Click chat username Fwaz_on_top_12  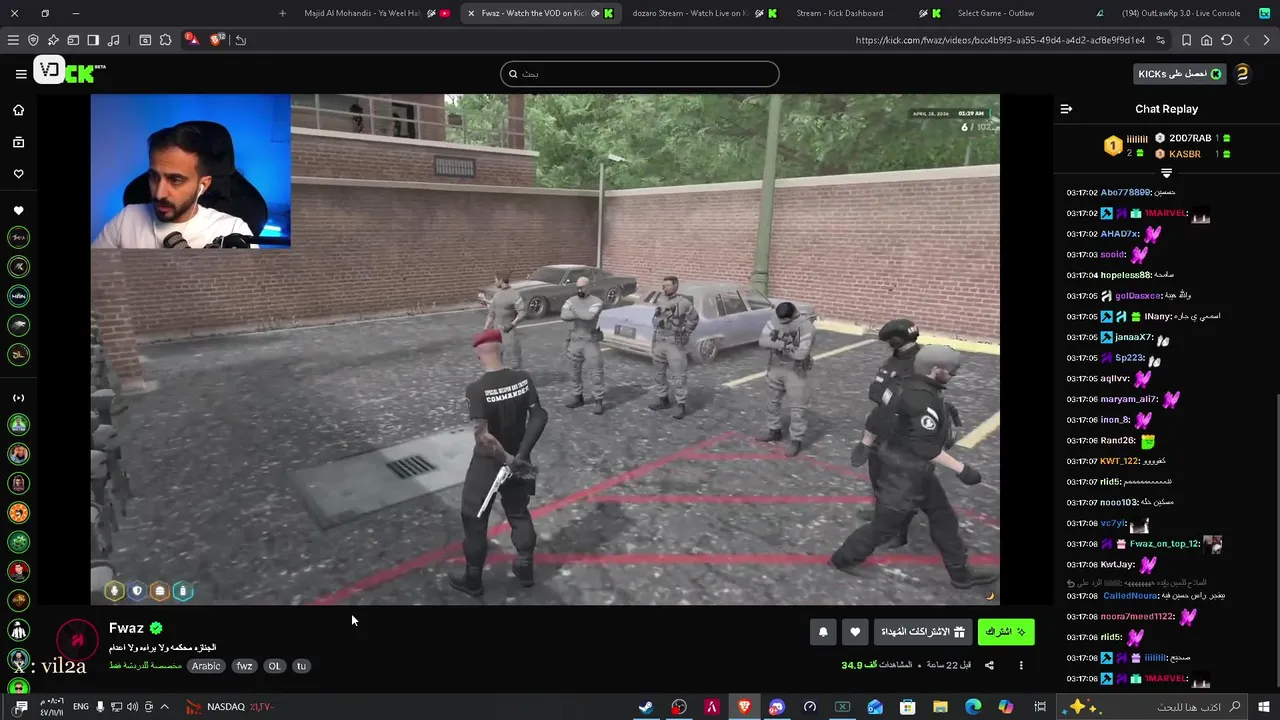(1164, 544)
